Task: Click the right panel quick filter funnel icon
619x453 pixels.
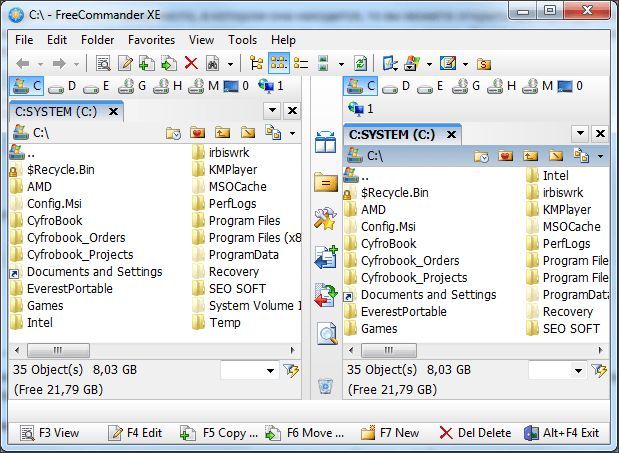Action: tap(599, 370)
